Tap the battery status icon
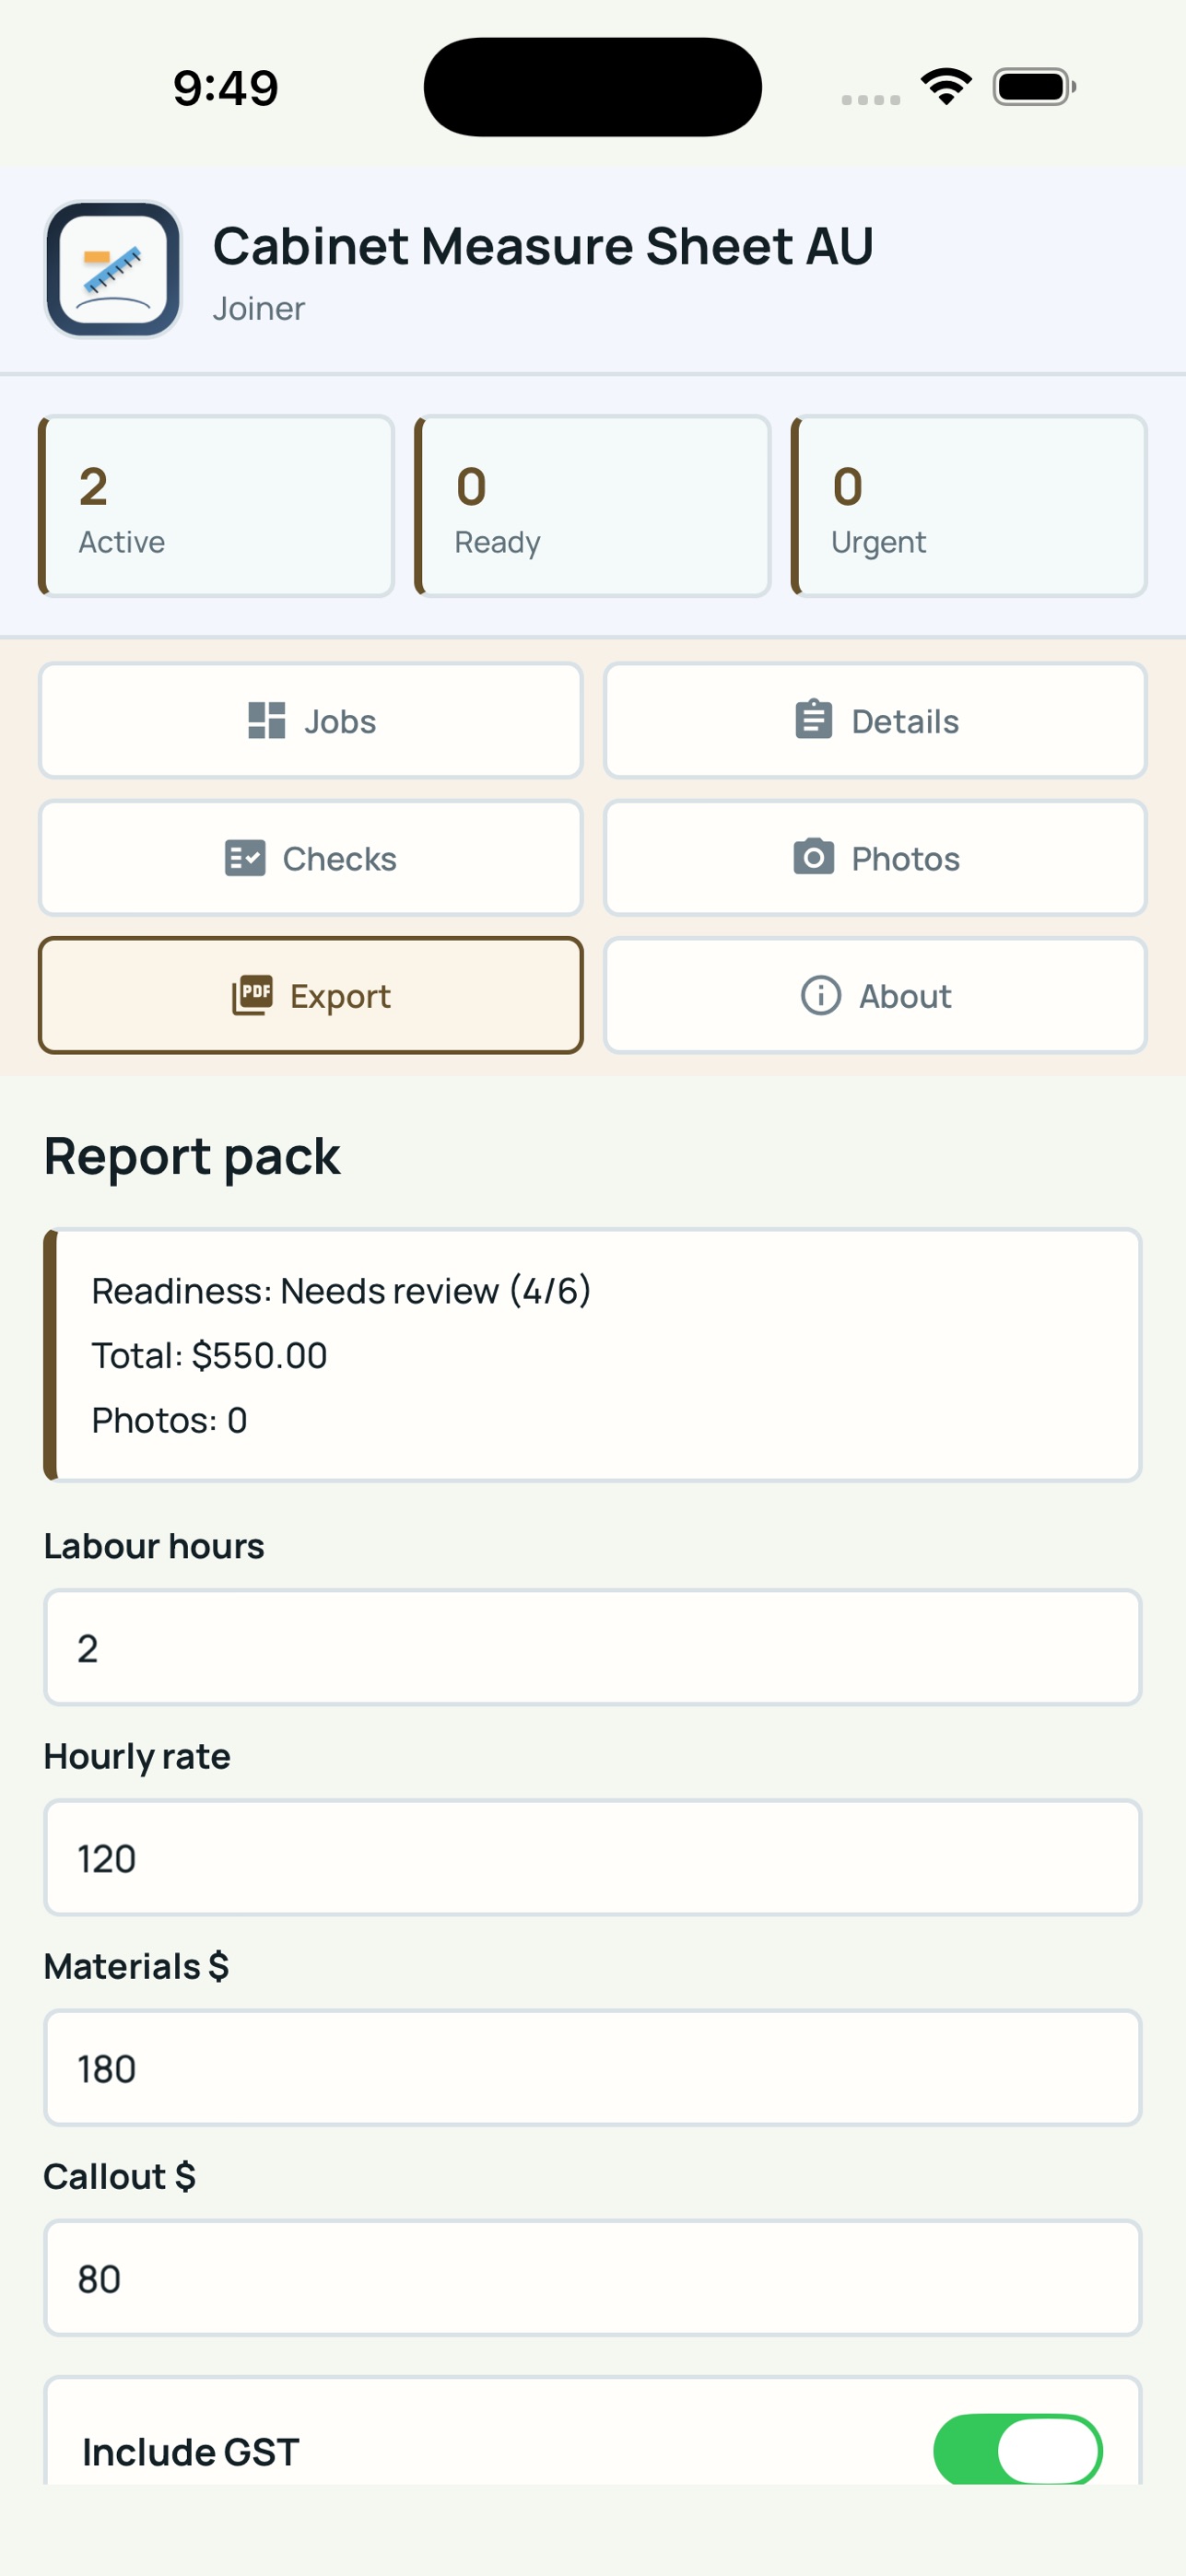This screenshot has height=2576, width=1186. [x=1034, y=86]
